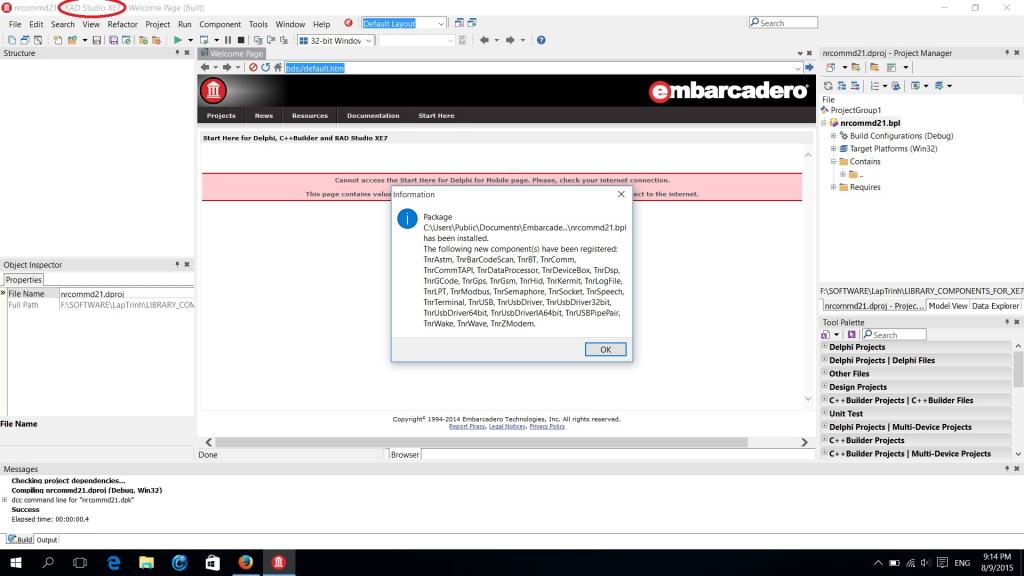1024x576 pixels.
Task: Click Expand All icon in Project Manager
Action: [842, 86]
